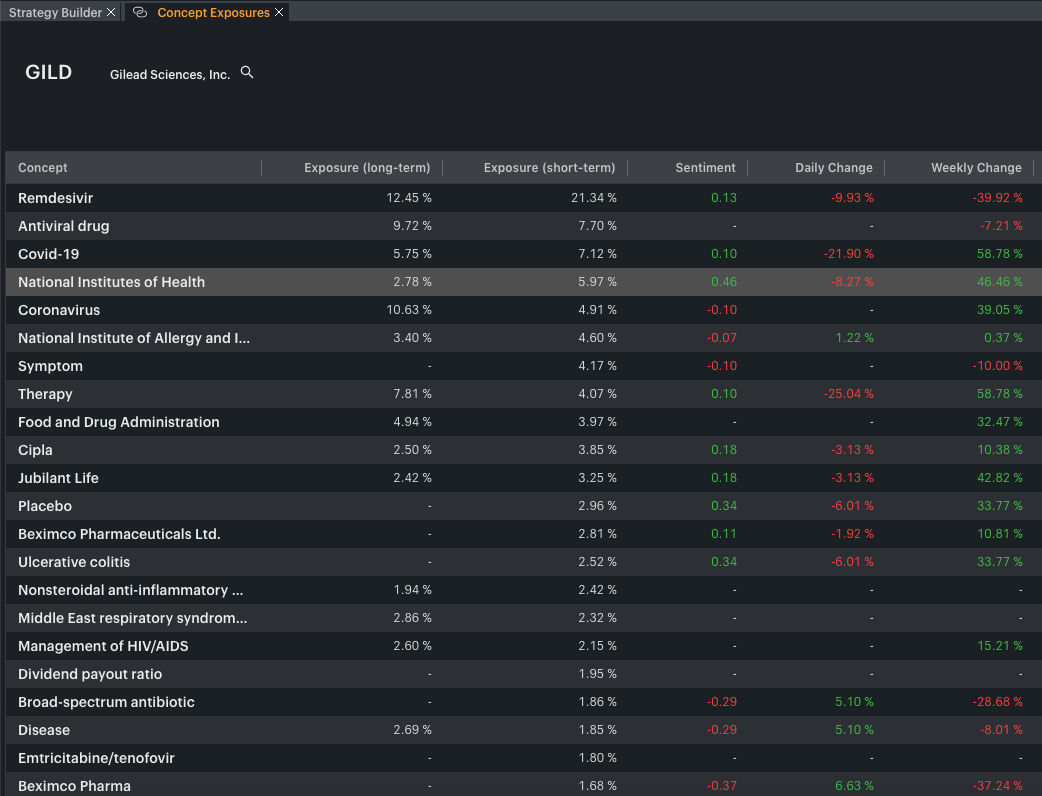Click Remdesivir long-term exposure 12.45 %
The image size is (1042, 796).
[409, 198]
